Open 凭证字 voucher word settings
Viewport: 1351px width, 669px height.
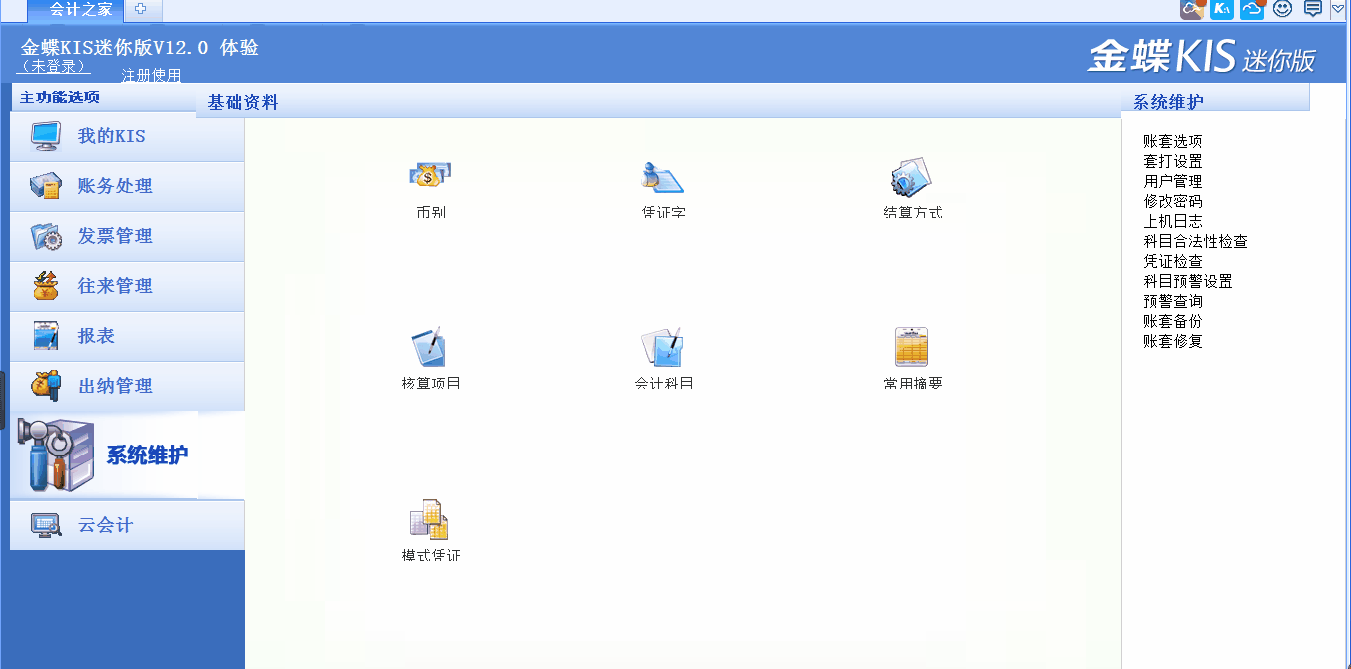663,177
